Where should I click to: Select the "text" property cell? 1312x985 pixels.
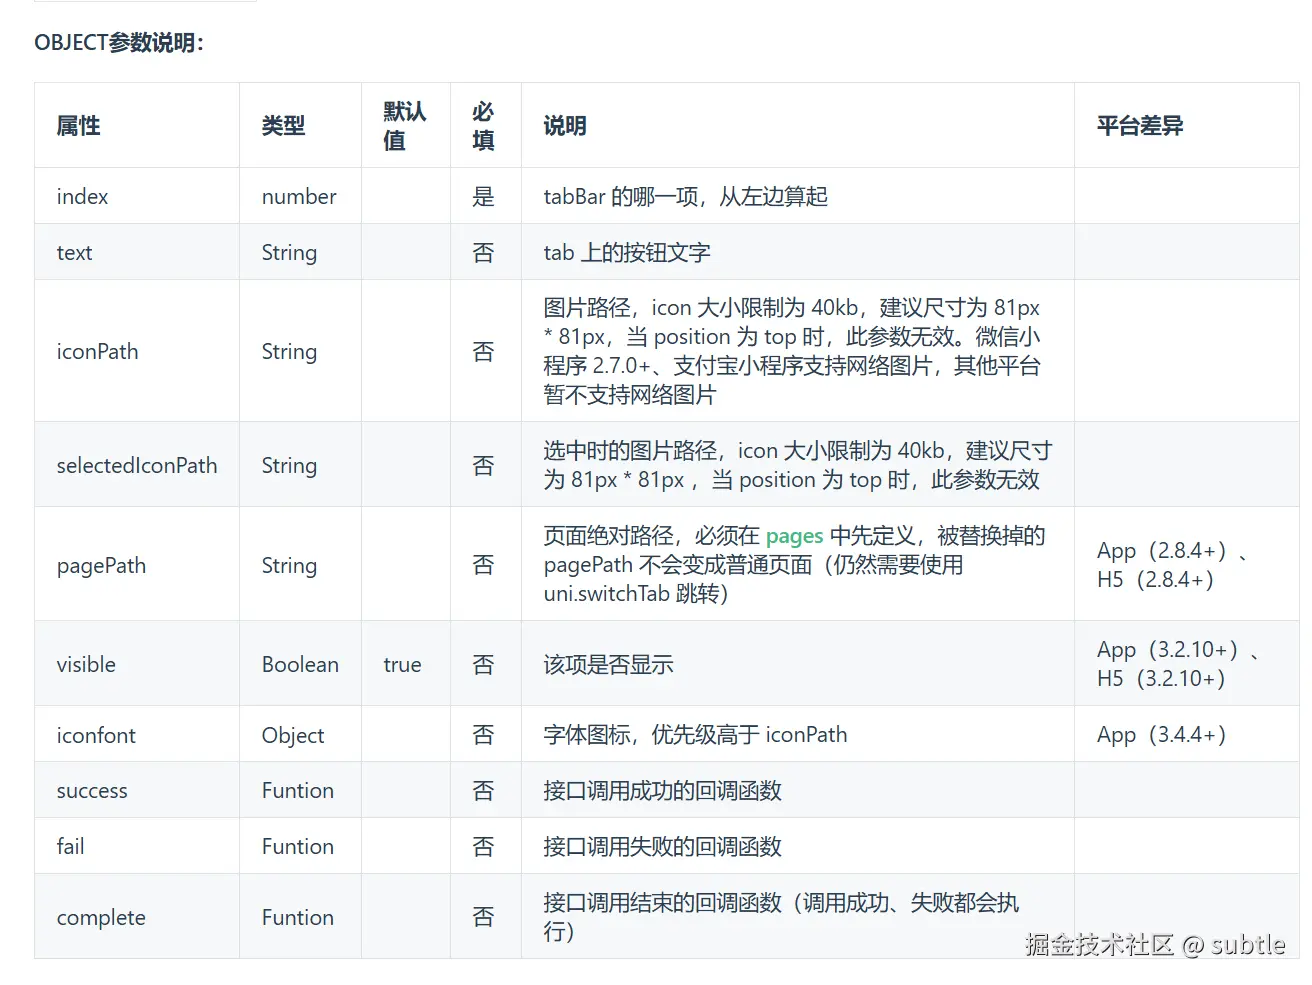(x=74, y=253)
